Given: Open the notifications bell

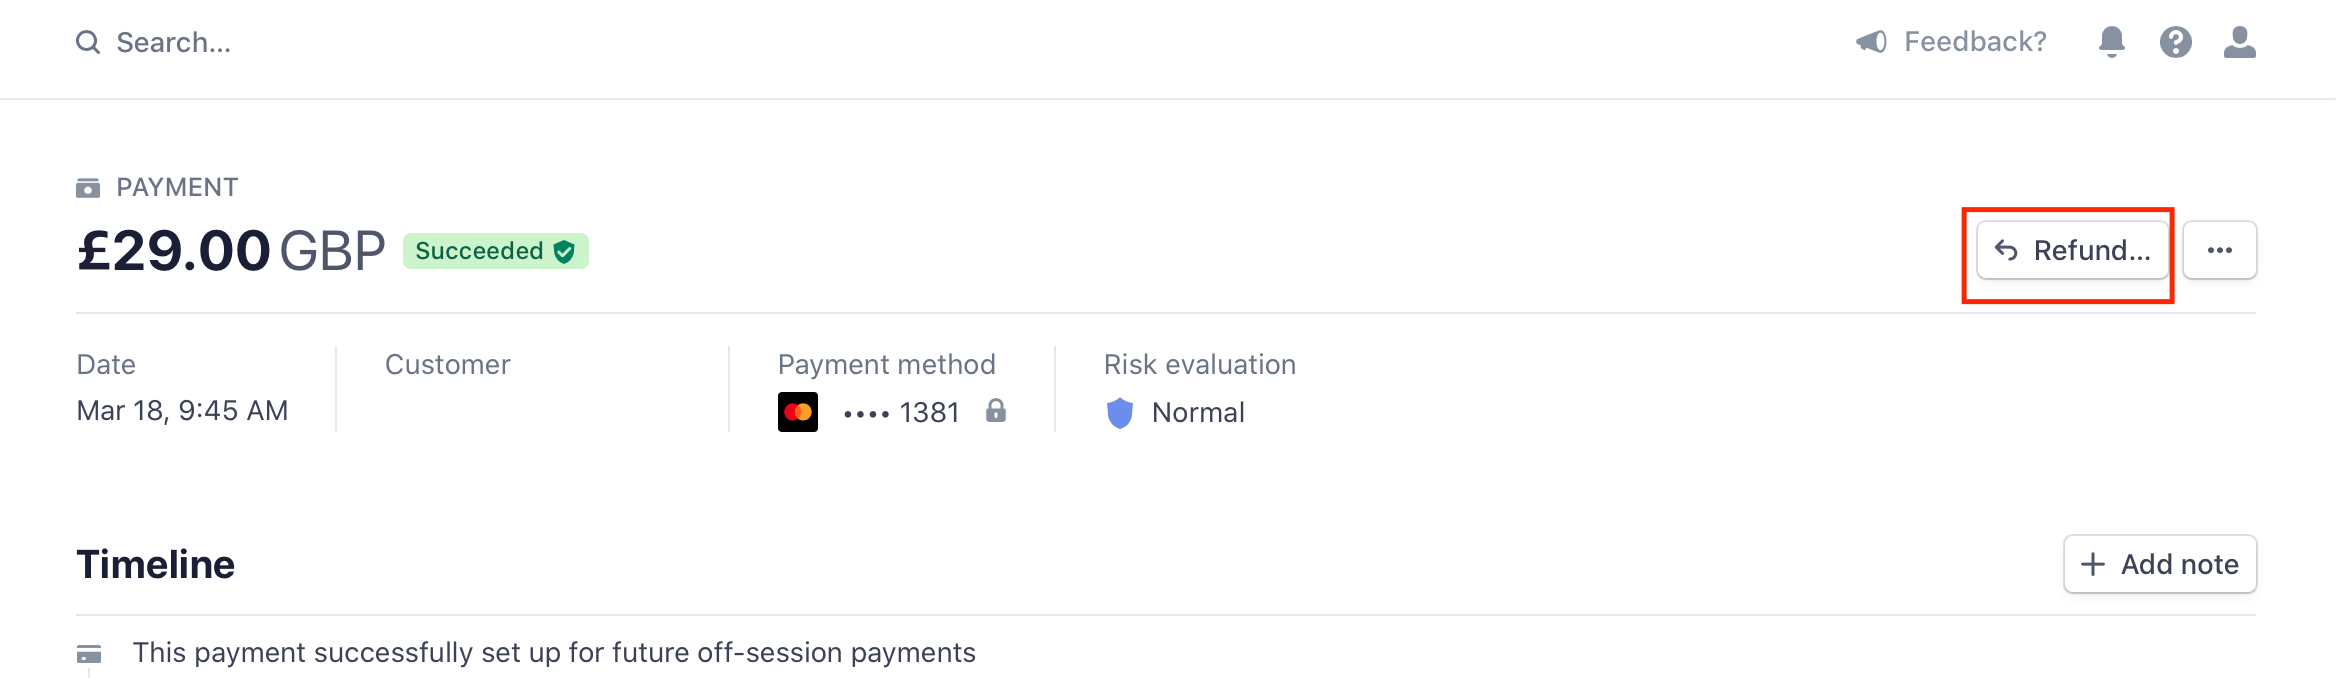Looking at the screenshot, I should coord(2111,42).
